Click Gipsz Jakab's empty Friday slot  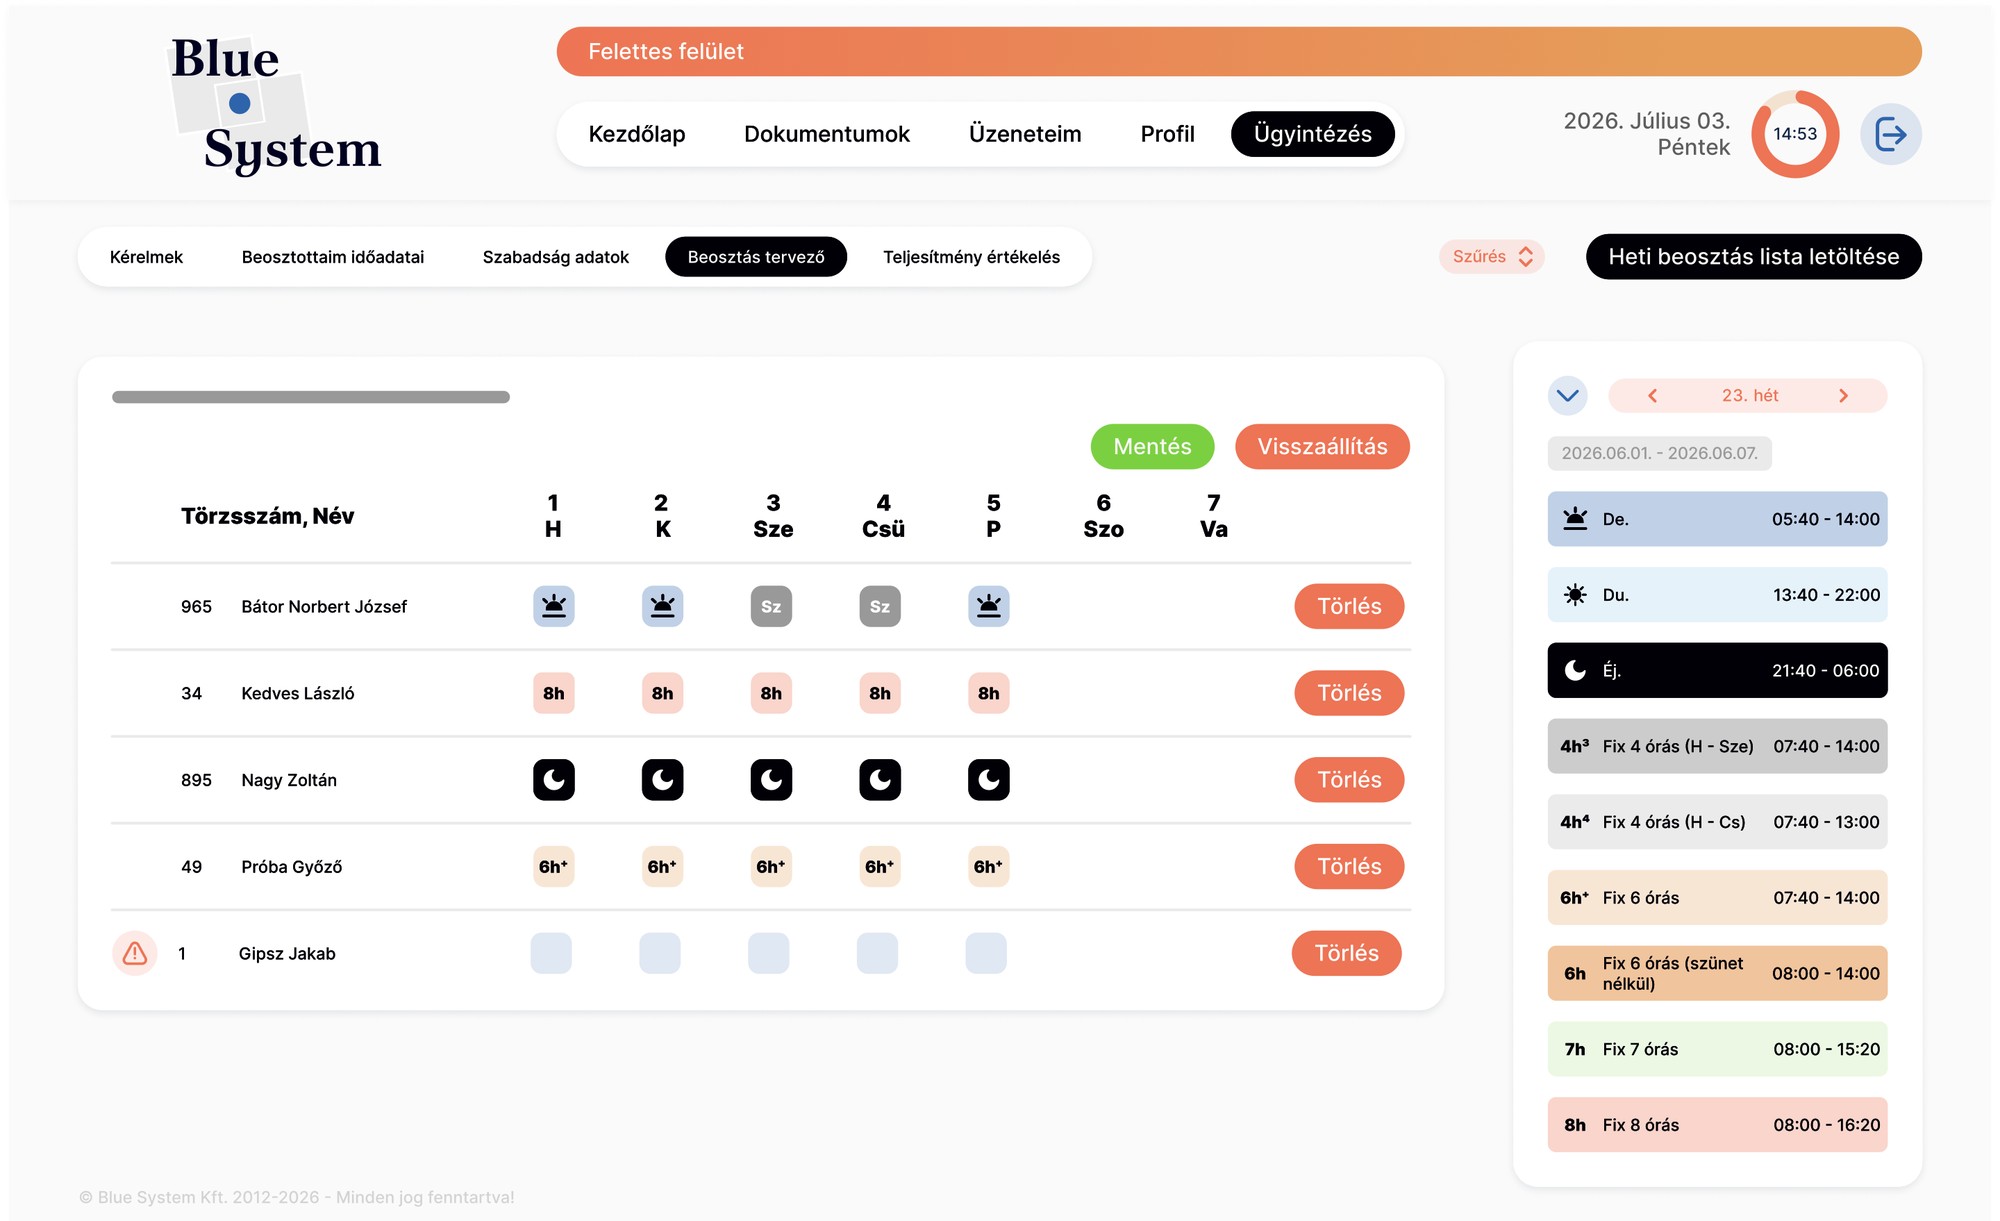(x=986, y=953)
